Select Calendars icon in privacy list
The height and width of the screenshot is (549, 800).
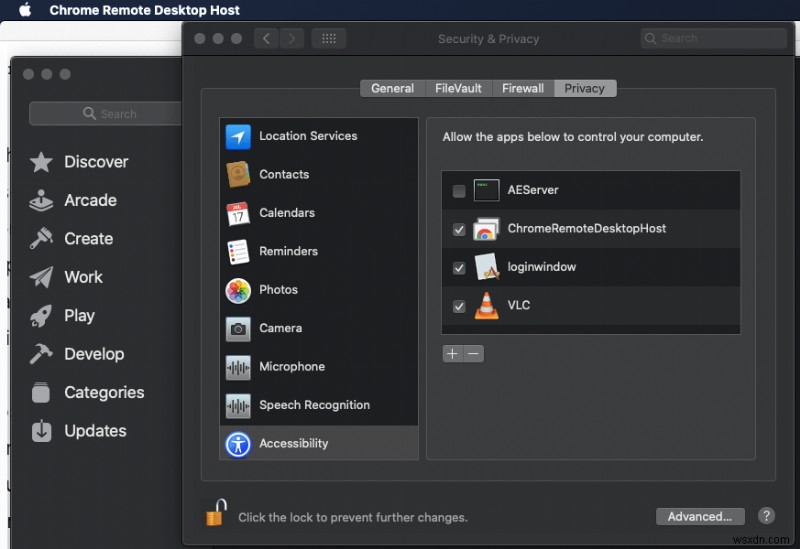click(238, 213)
